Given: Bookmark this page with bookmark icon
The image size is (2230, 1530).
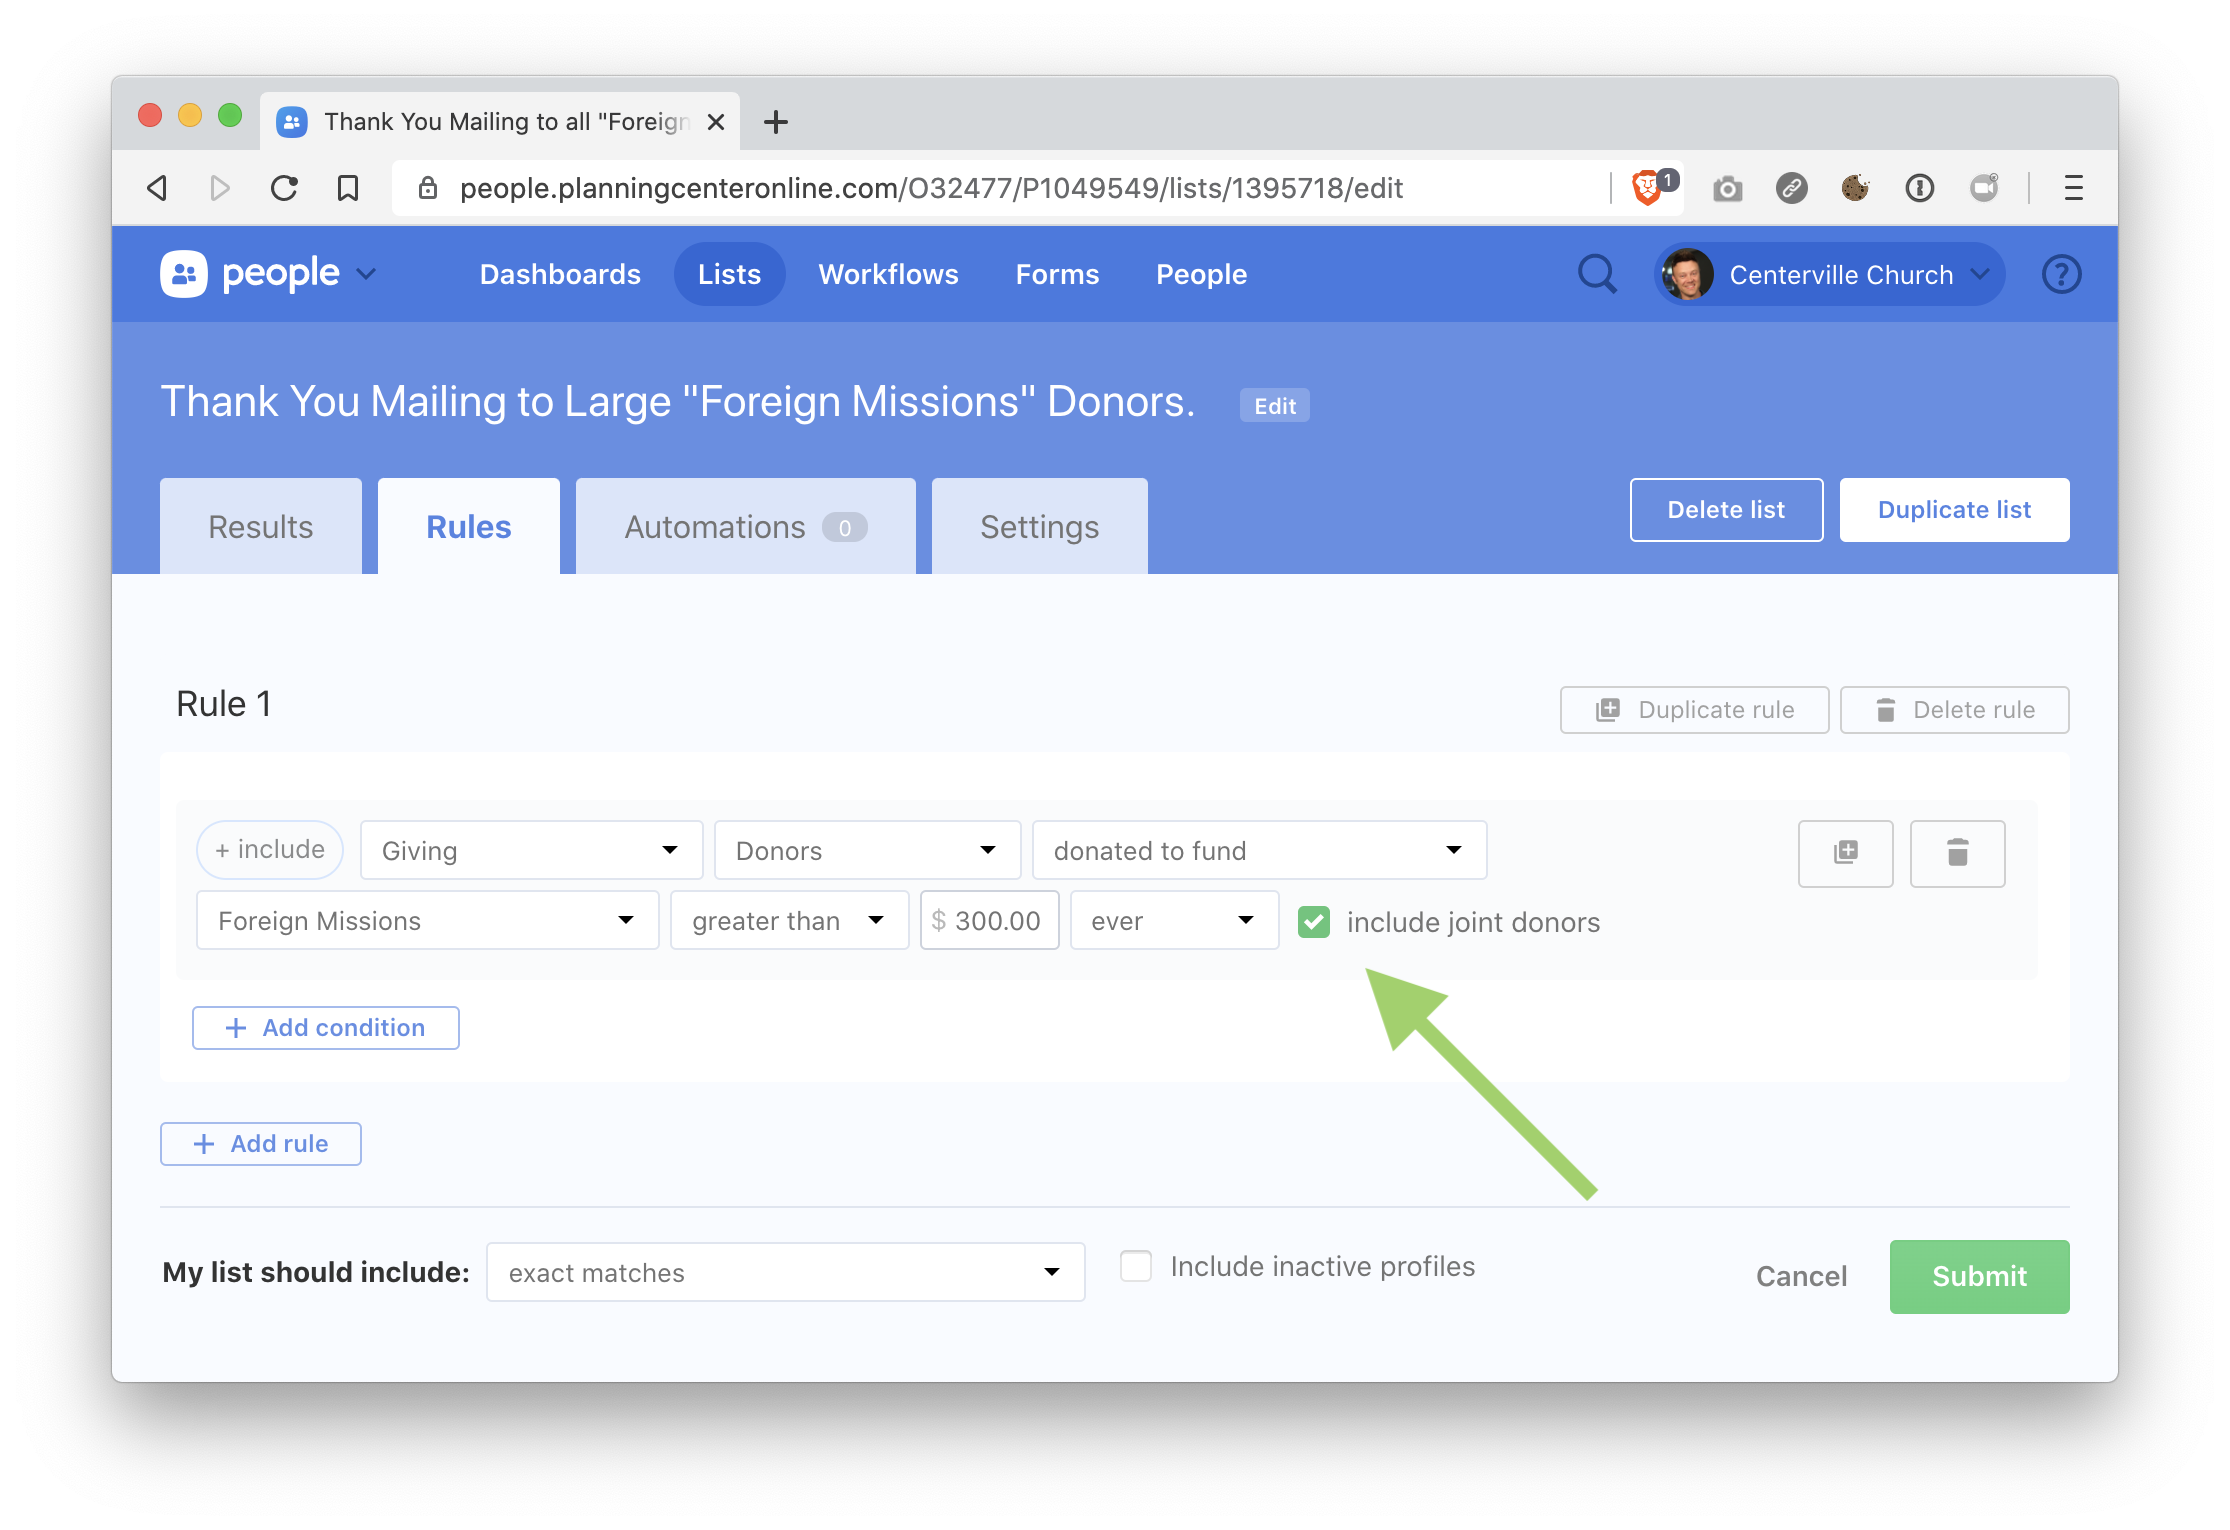Looking at the screenshot, I should 348,188.
